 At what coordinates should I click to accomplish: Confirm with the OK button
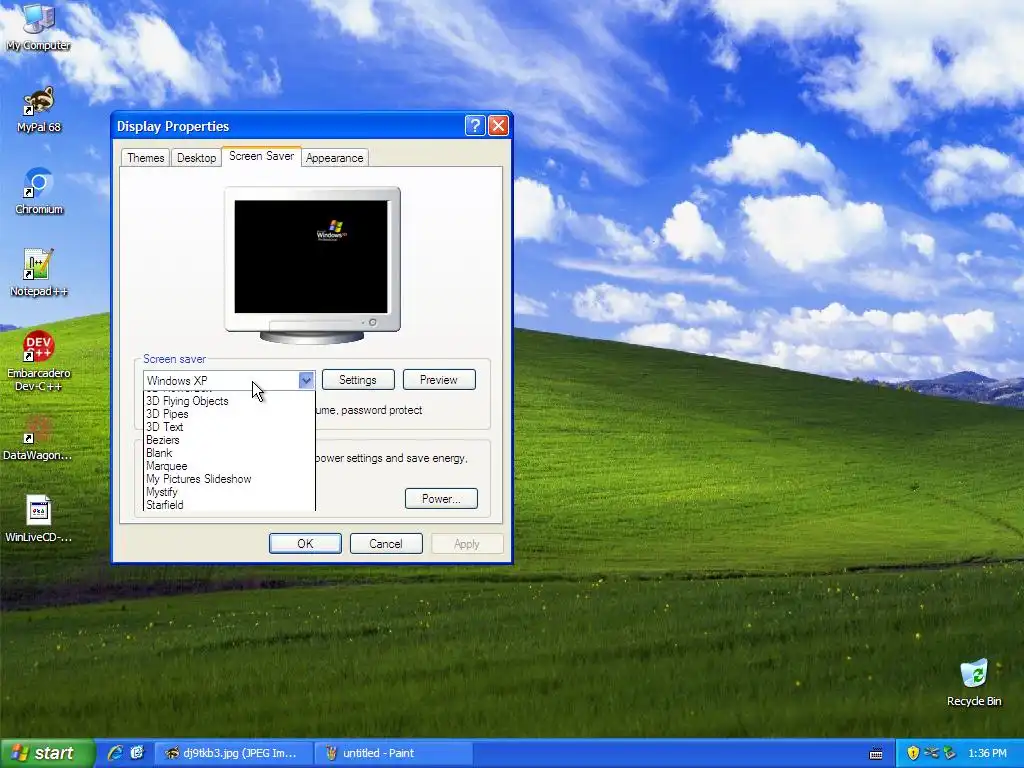pos(305,543)
